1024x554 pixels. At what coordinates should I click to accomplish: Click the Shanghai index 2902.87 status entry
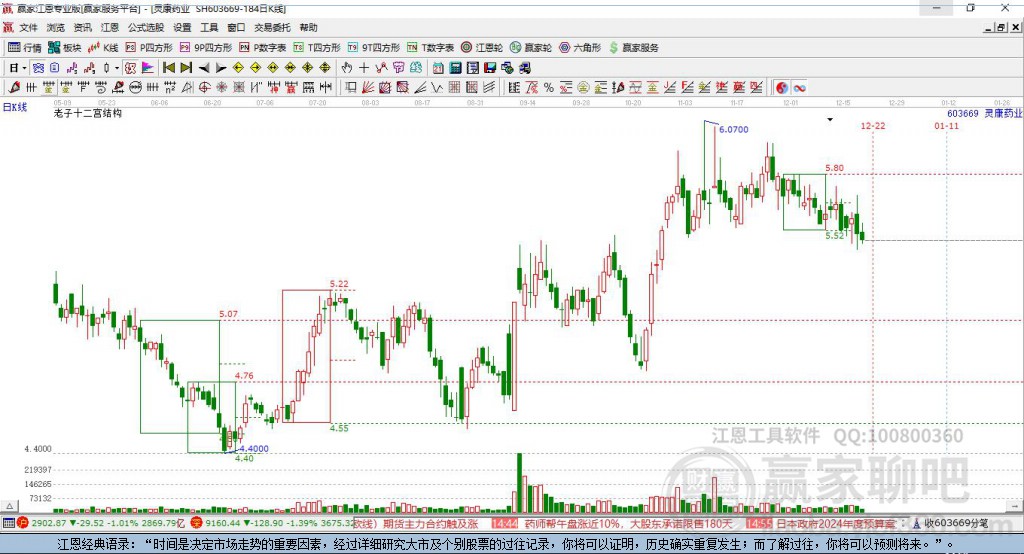click(103, 523)
